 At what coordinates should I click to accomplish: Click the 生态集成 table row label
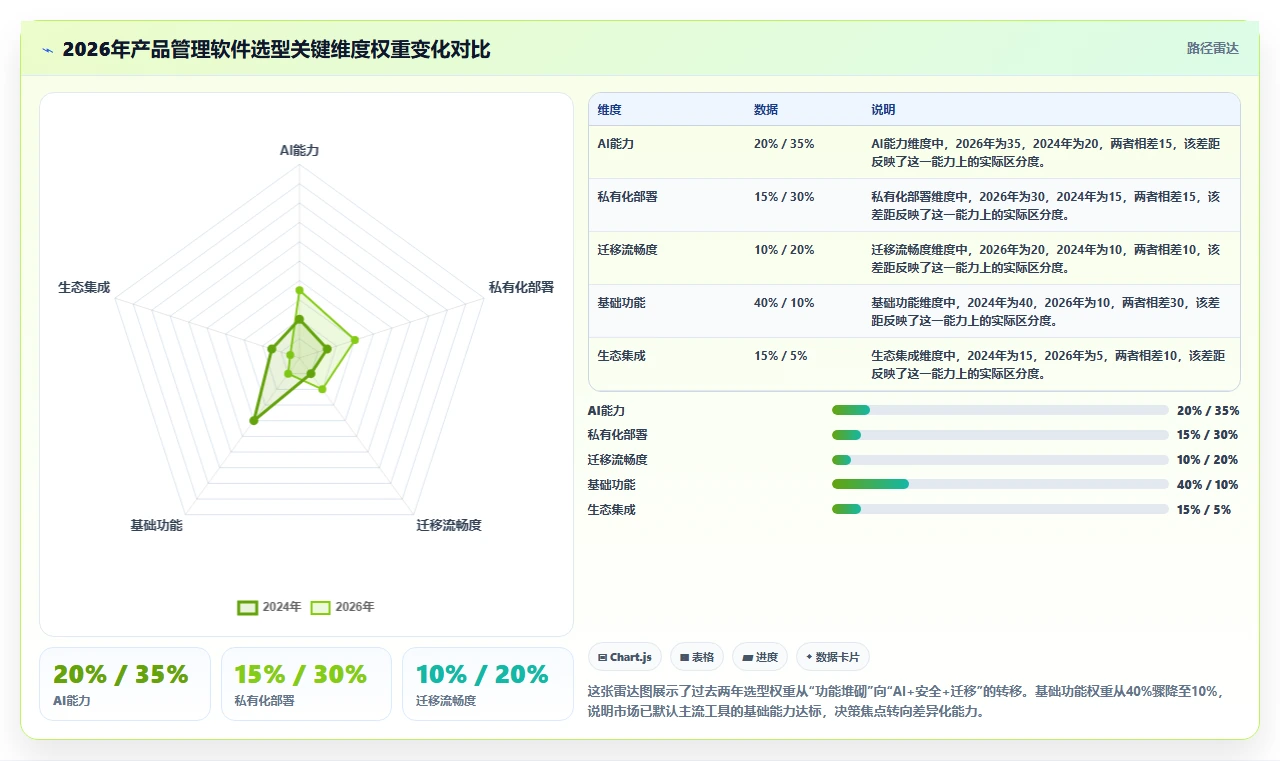(622, 356)
